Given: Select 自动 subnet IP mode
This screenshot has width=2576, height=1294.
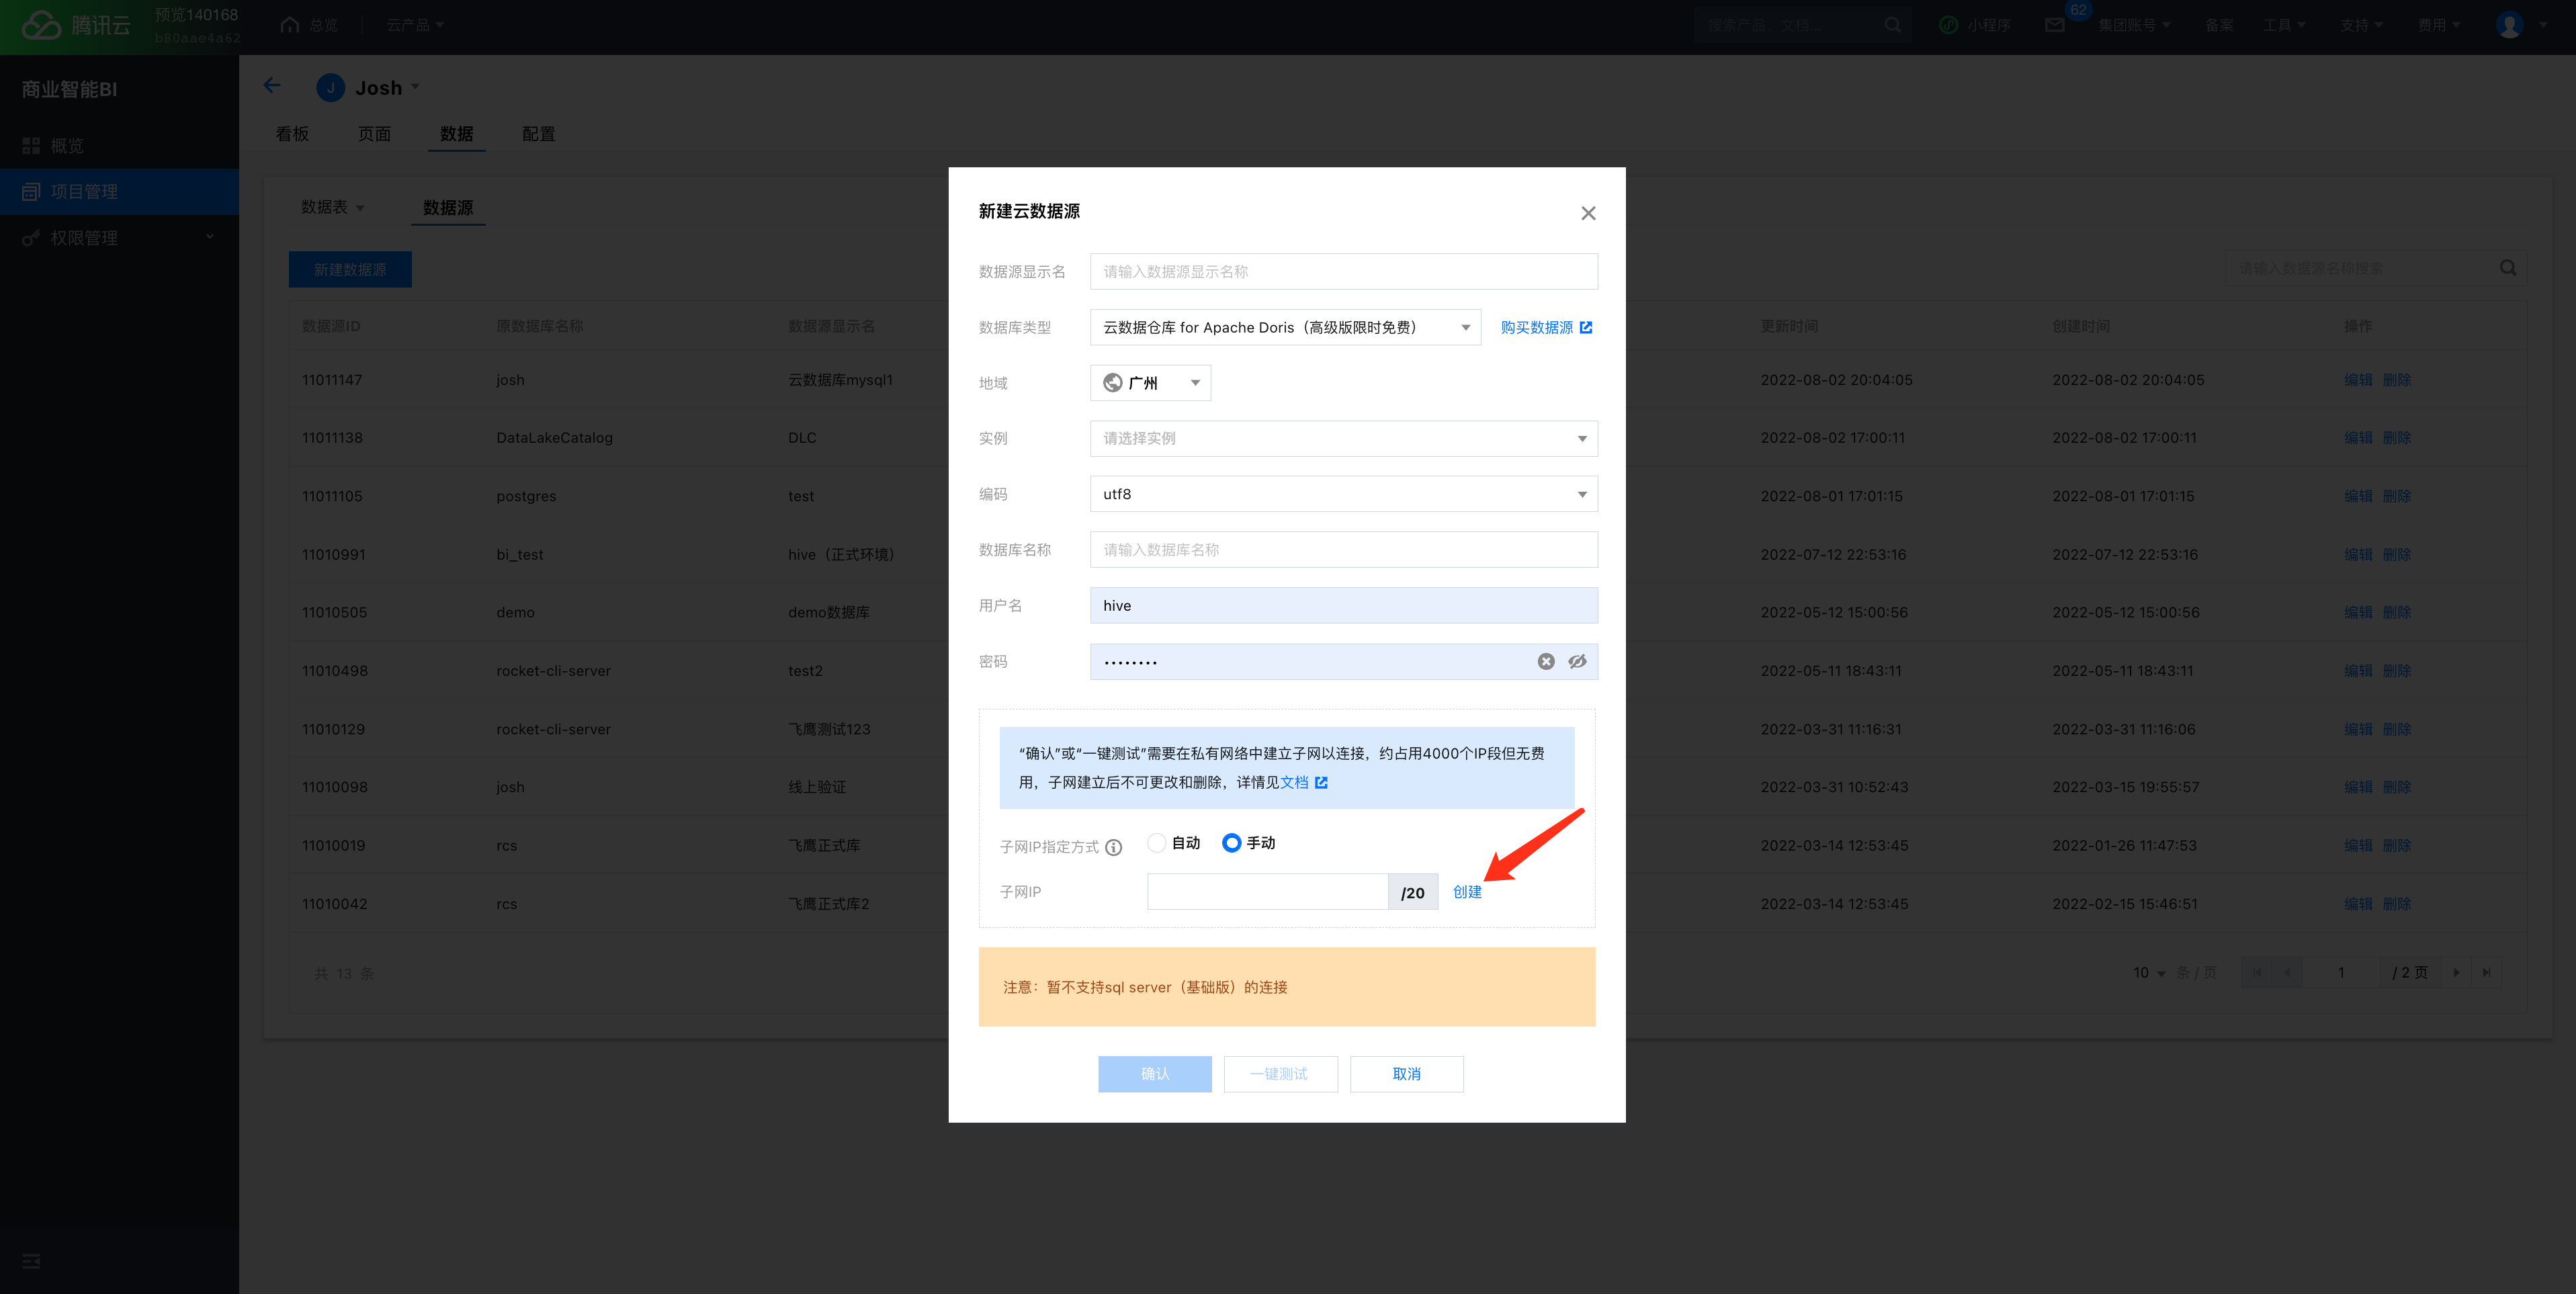Looking at the screenshot, I should (1157, 843).
